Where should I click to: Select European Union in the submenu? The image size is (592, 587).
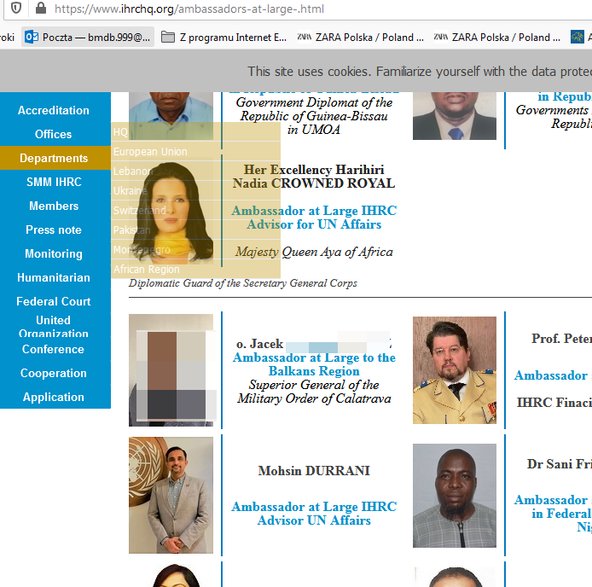(196, 151)
